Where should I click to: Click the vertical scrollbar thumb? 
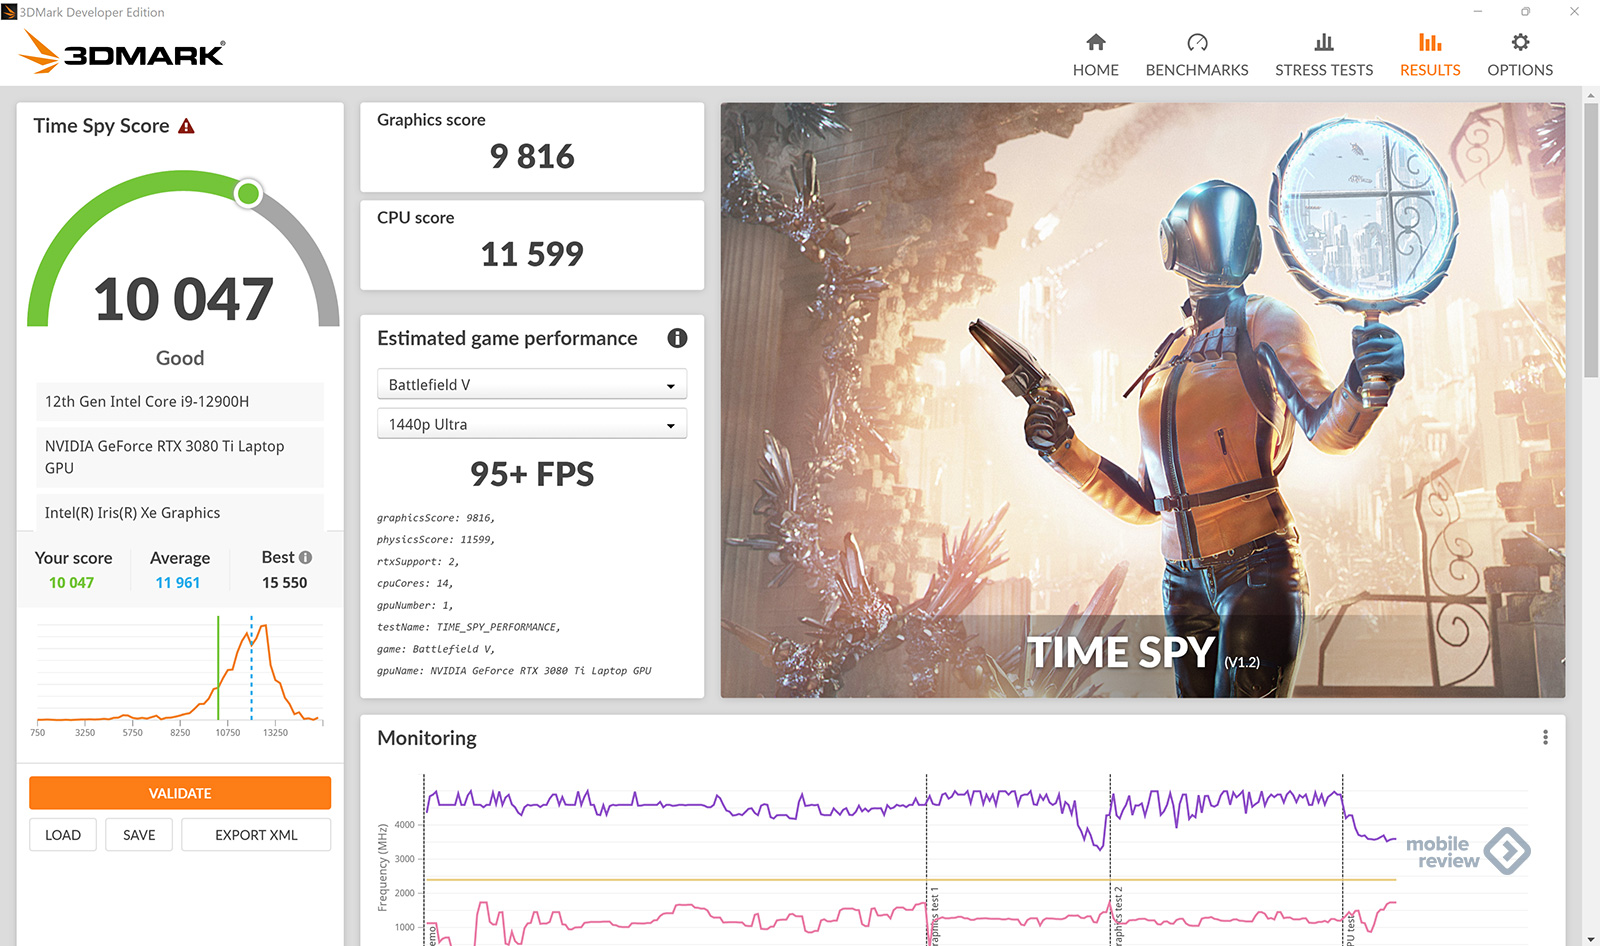tap(1591, 240)
